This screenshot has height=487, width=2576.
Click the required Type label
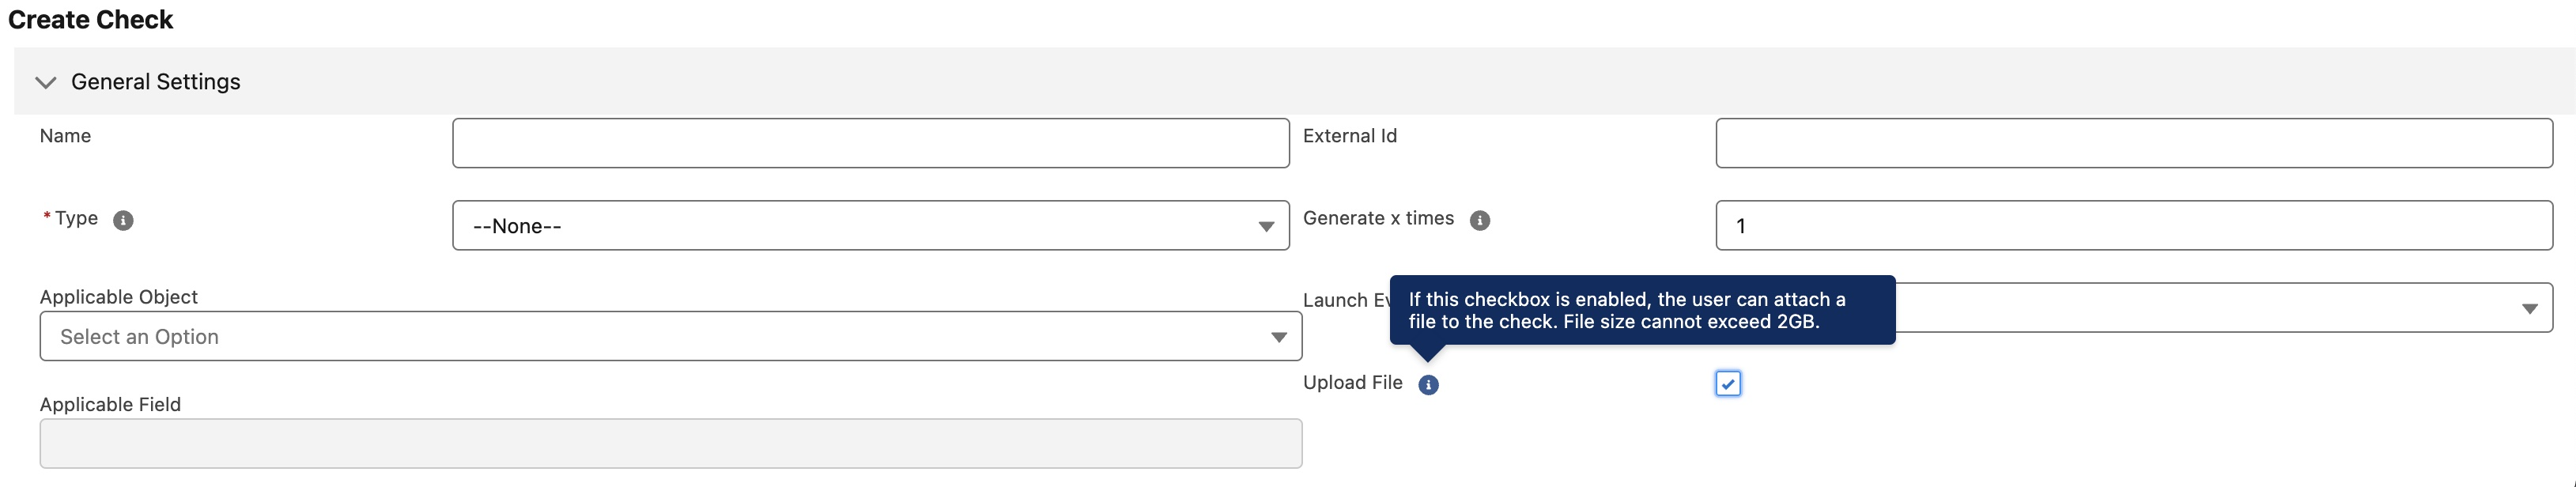(76, 218)
